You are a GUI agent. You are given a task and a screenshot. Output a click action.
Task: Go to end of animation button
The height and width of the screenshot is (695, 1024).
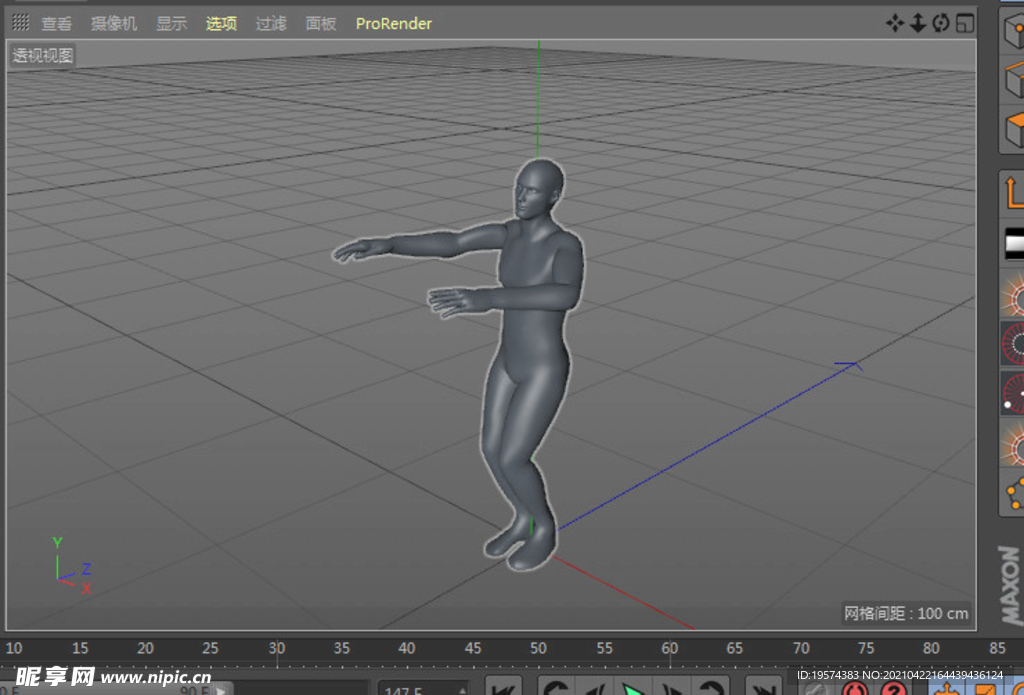(763, 687)
